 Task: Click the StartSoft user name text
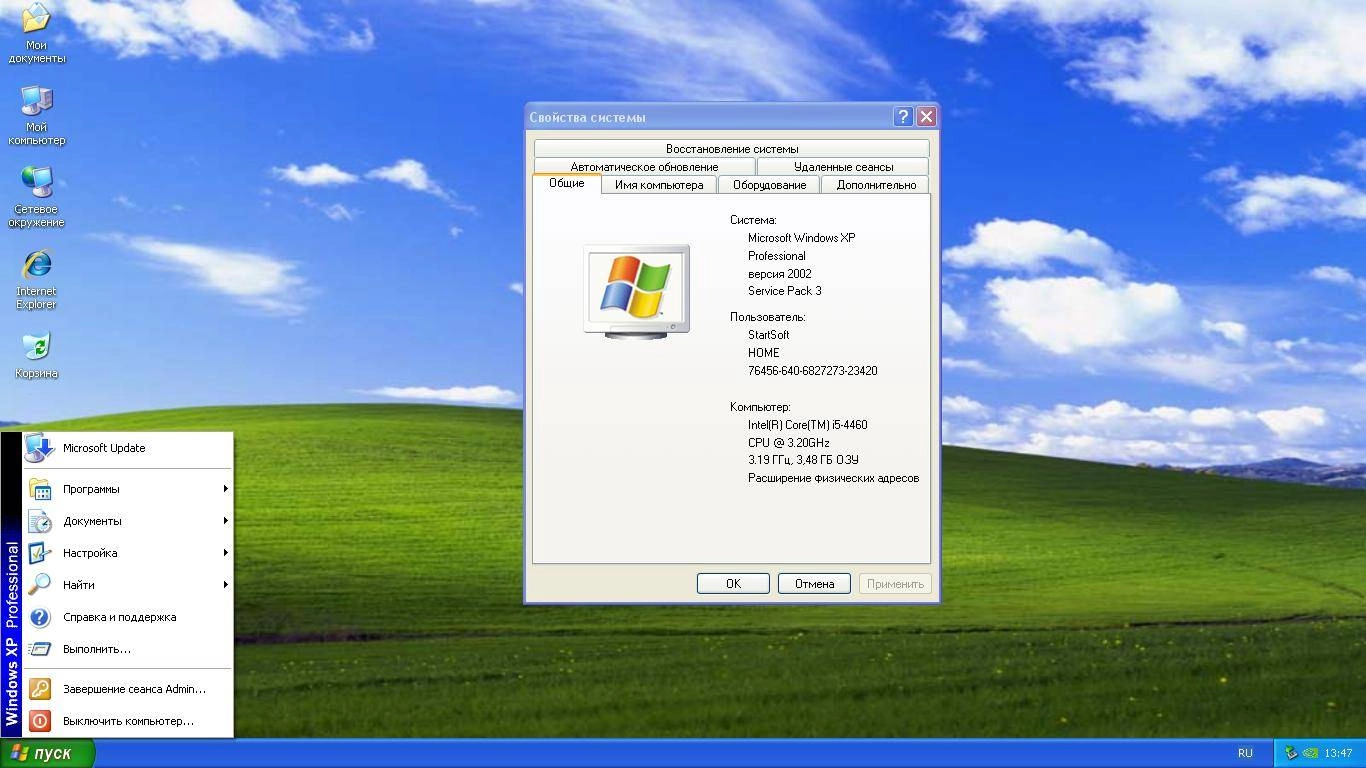(768, 335)
